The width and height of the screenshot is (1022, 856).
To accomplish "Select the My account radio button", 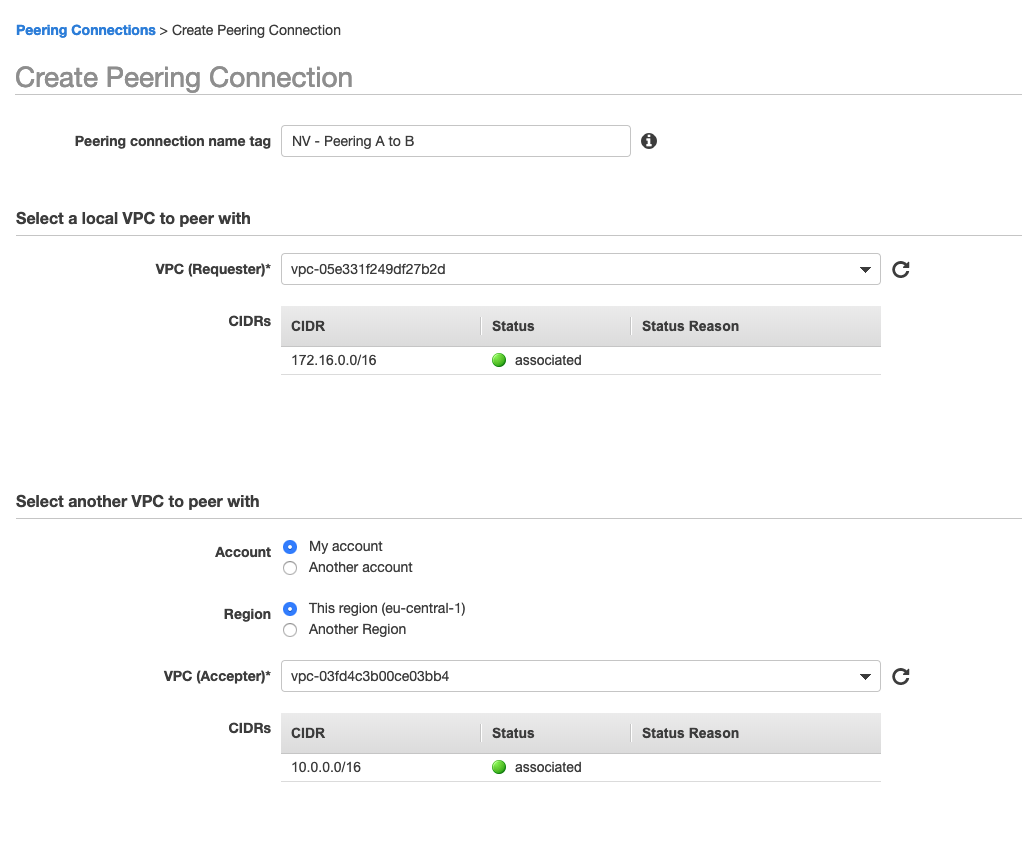I will click(290, 546).
